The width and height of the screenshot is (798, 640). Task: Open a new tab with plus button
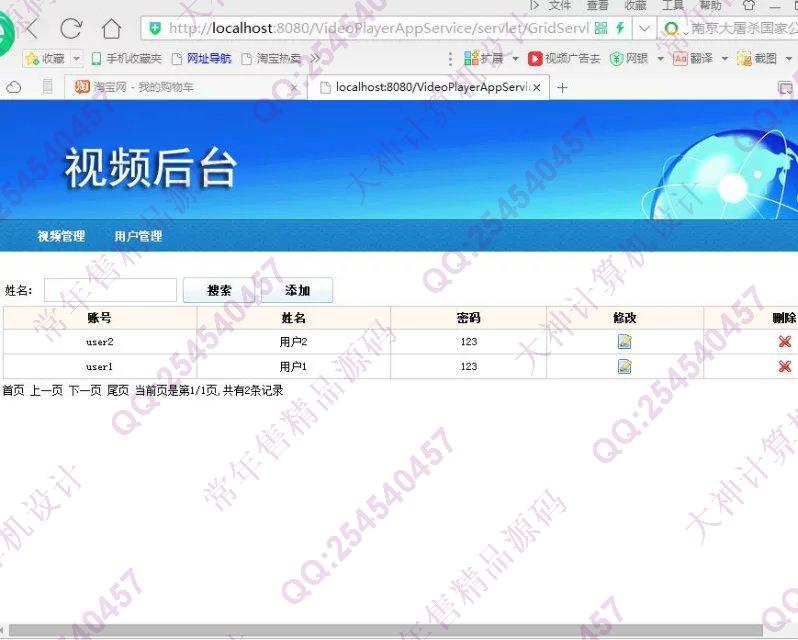[x=562, y=88]
